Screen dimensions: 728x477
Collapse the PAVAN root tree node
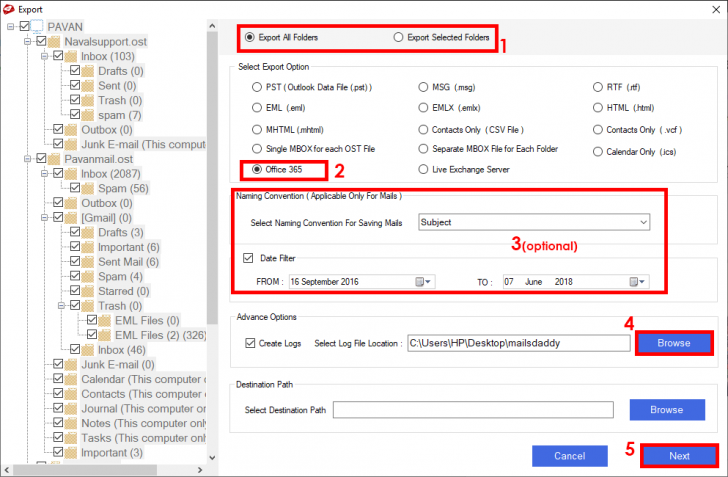pyautogui.click(x=11, y=27)
